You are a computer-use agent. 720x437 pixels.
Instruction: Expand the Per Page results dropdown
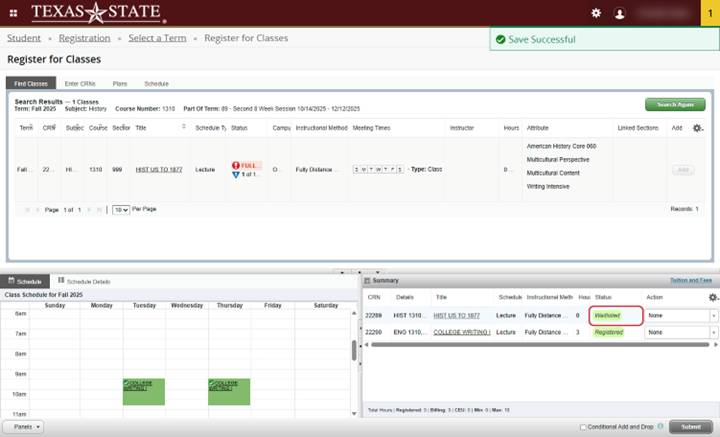tap(120, 209)
